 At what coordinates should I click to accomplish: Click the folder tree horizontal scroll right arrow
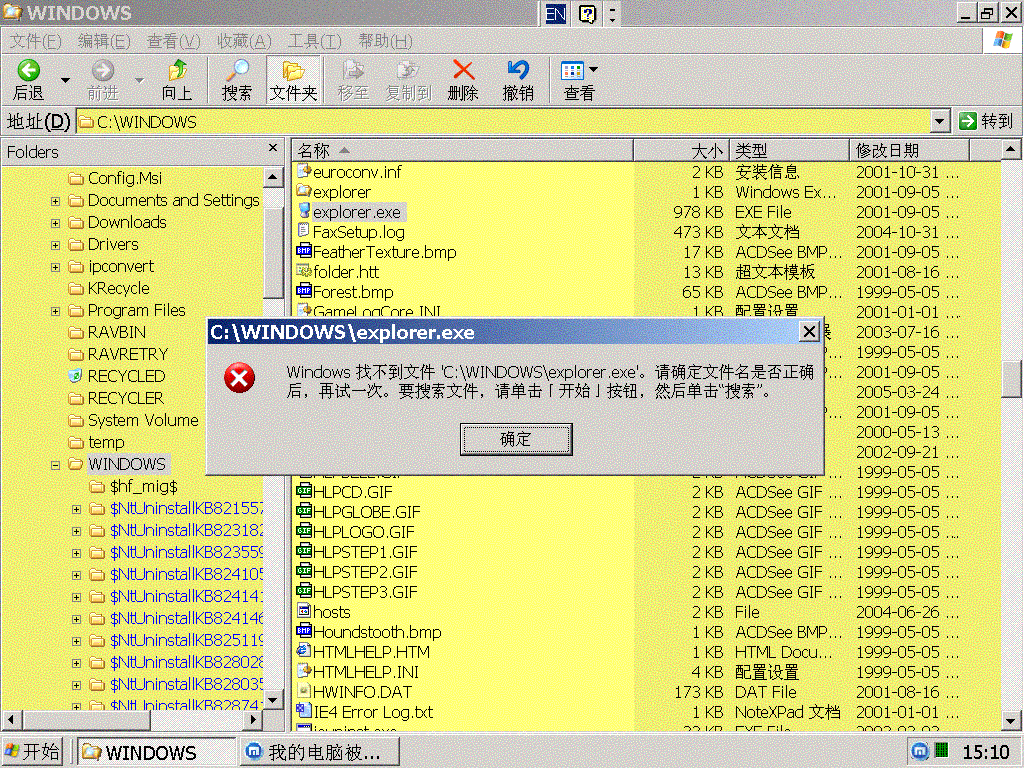point(253,720)
